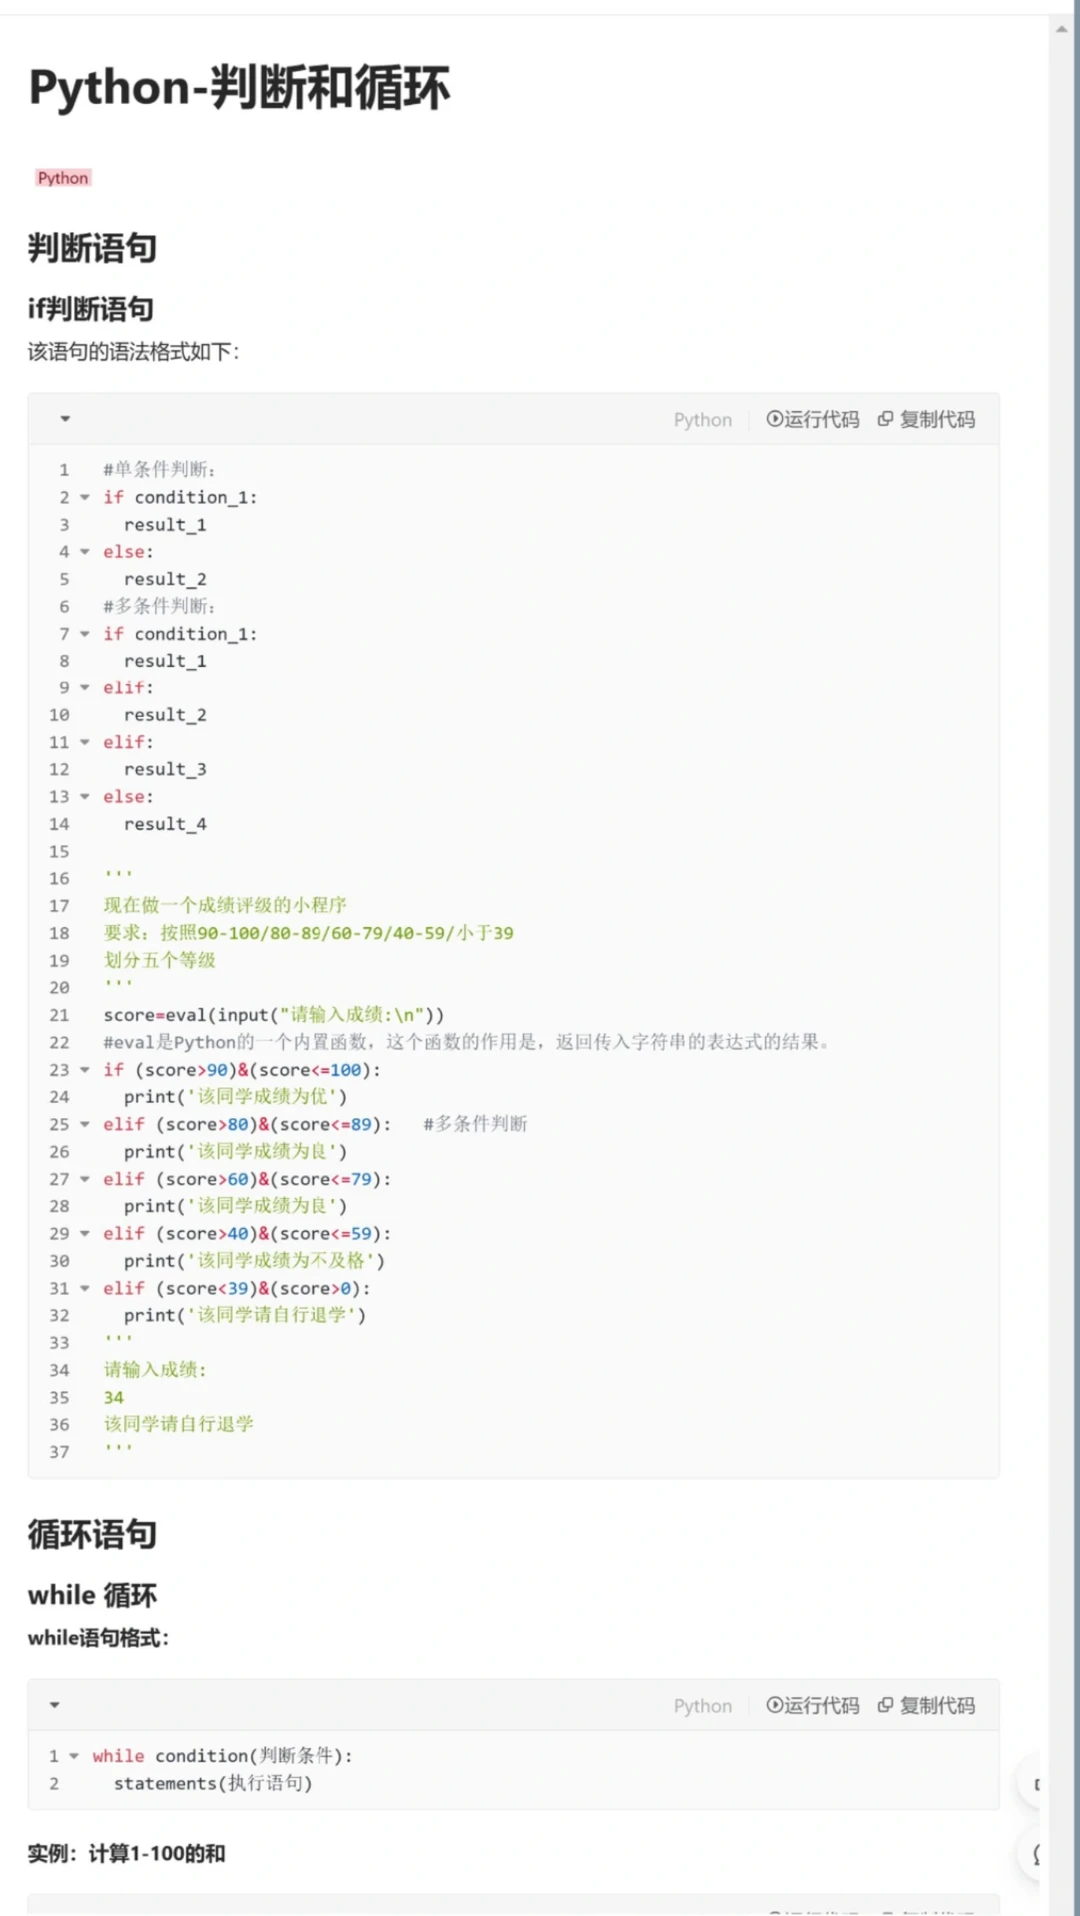The image size is (1080, 1916).
Task: Click the Python language label of the first code block
Action: (x=702, y=420)
